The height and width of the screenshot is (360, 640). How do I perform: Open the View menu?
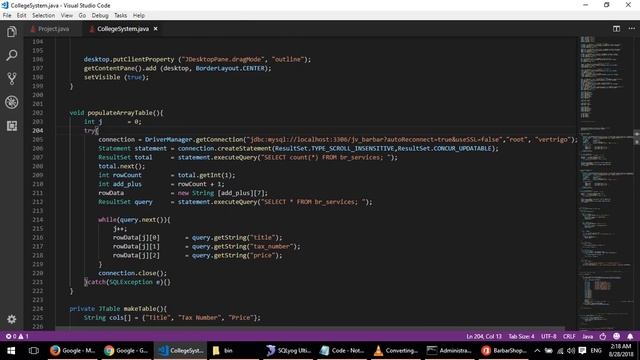pyautogui.click(x=67, y=16)
